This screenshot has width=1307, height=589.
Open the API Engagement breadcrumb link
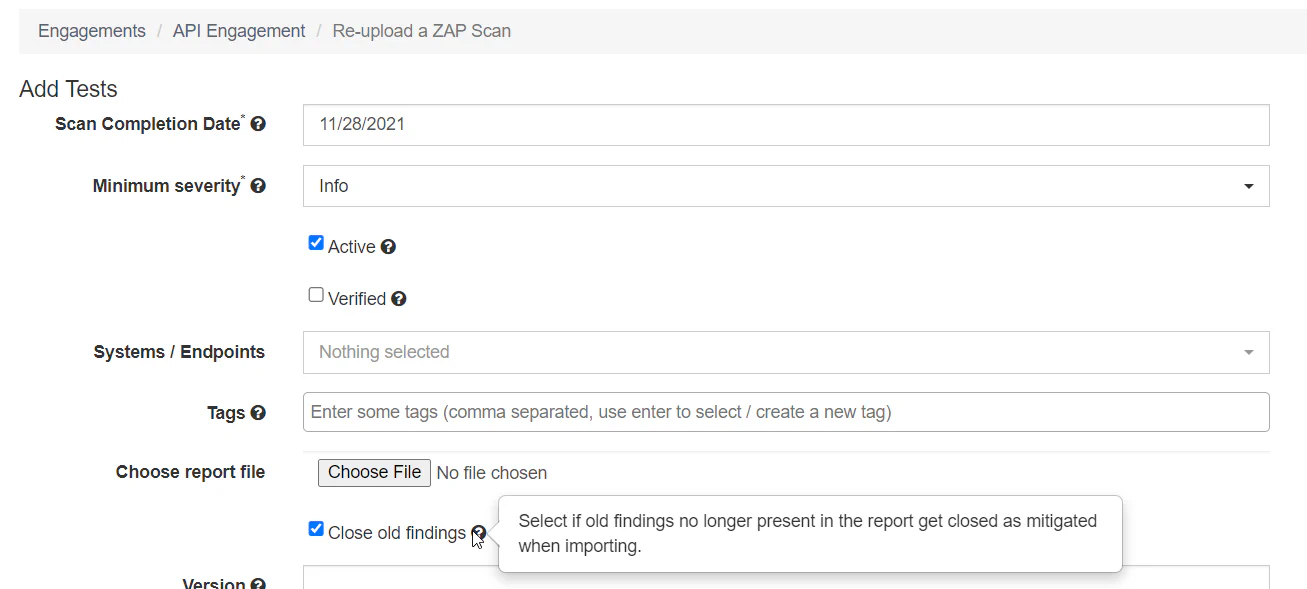point(238,30)
